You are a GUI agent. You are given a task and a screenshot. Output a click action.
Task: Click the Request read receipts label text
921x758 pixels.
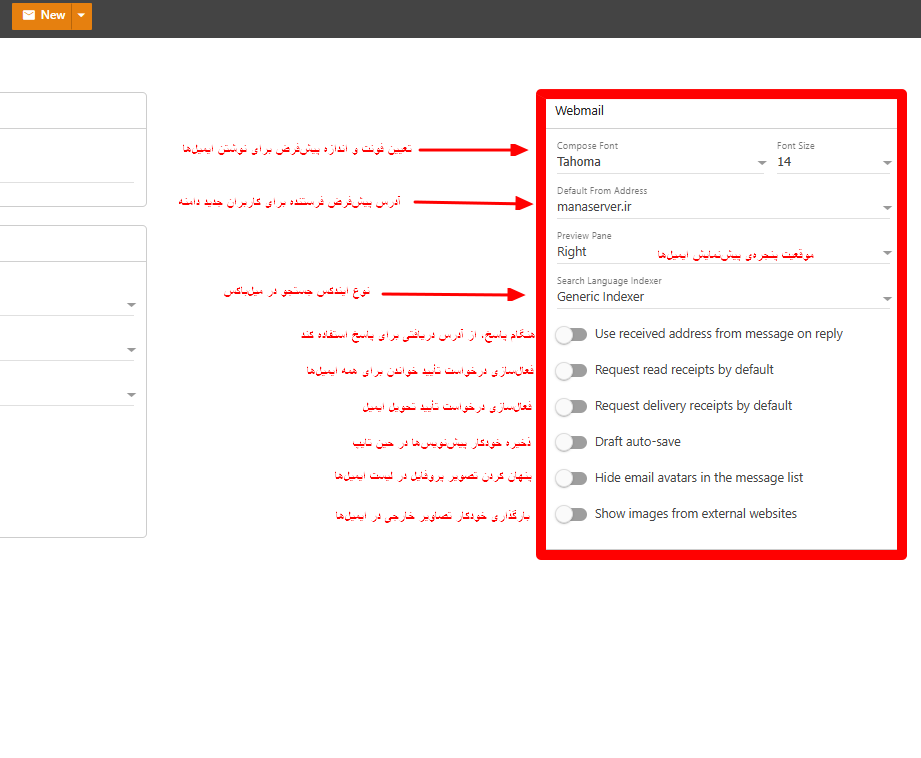(684, 370)
